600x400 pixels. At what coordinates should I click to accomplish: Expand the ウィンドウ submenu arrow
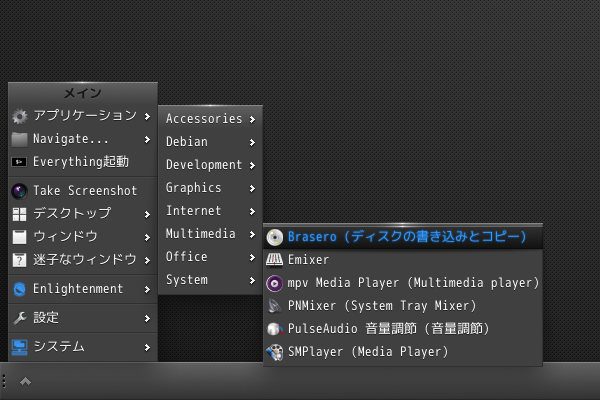click(147, 237)
